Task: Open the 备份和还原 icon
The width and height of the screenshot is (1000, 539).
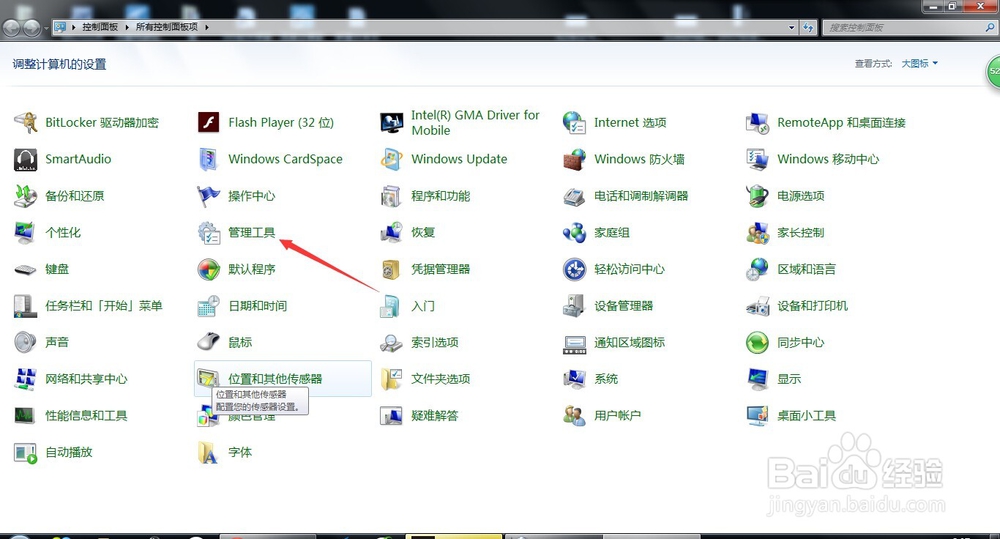Action: [26, 196]
